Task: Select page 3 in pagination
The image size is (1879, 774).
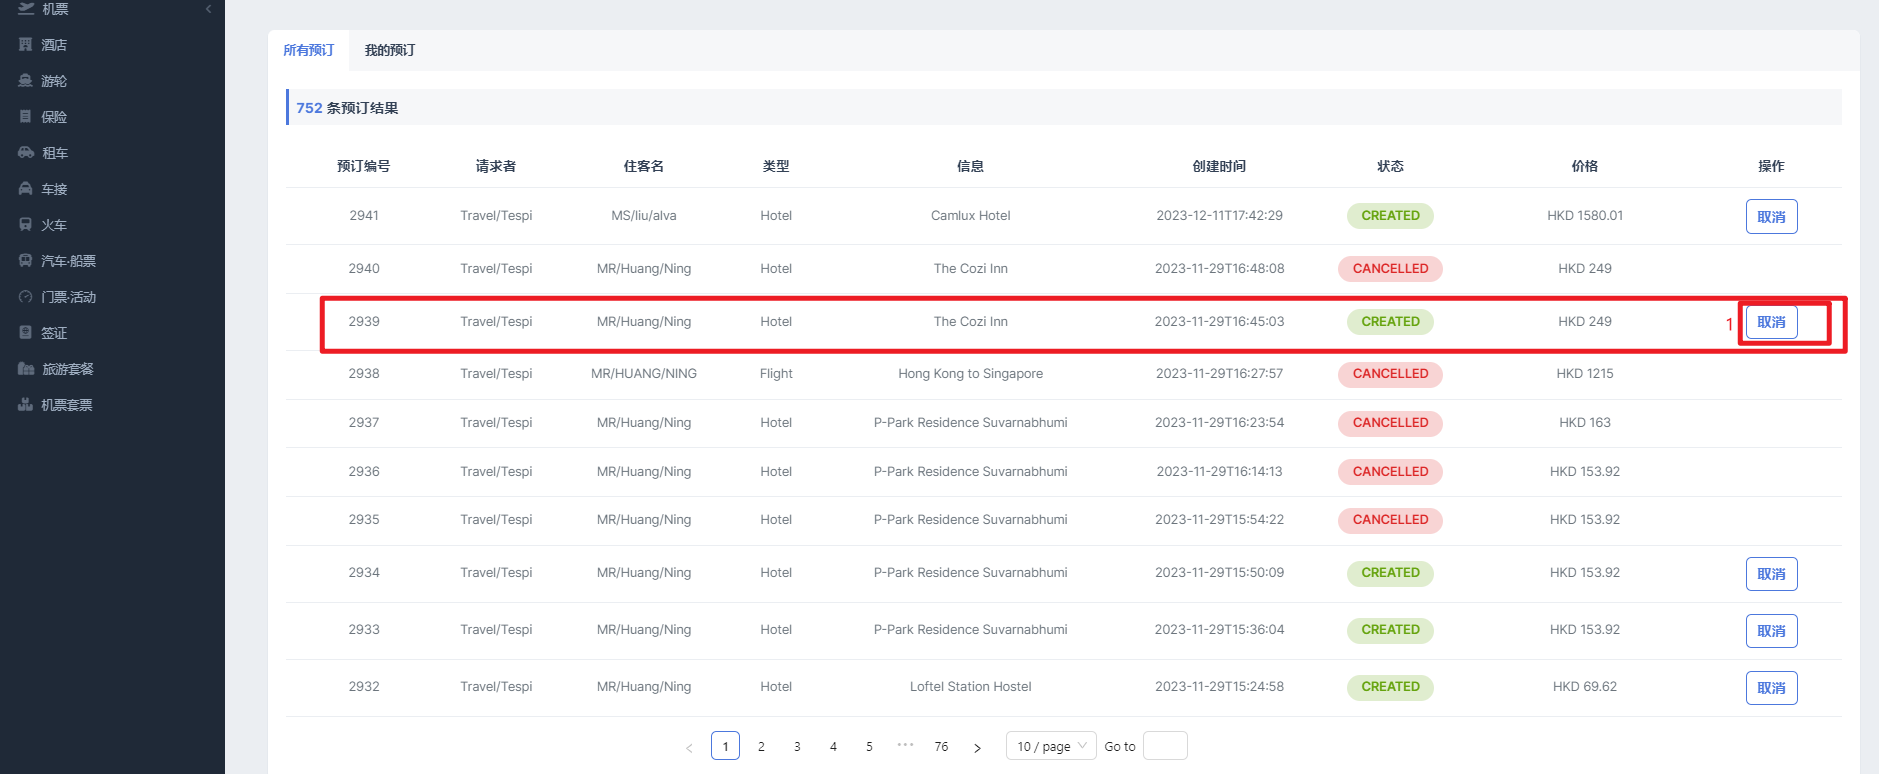Action: tap(797, 746)
